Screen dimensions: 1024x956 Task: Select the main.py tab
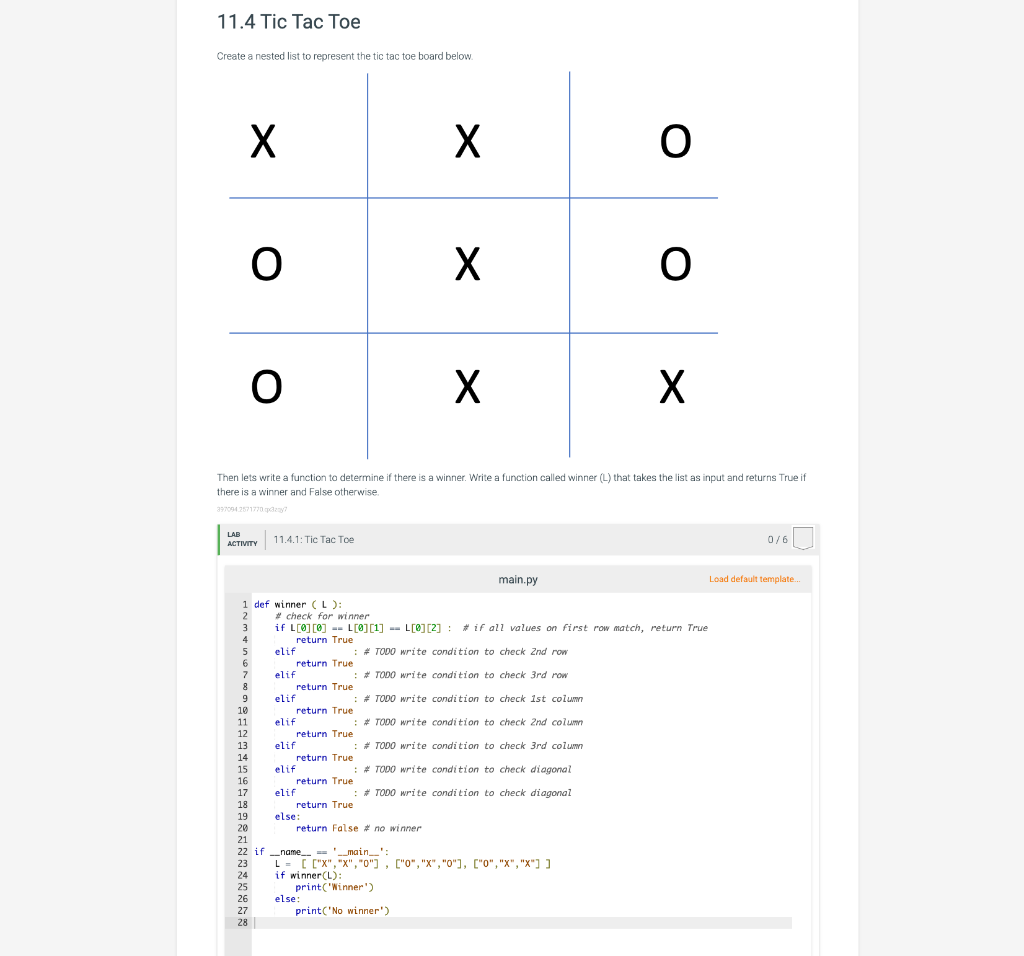tap(516, 578)
